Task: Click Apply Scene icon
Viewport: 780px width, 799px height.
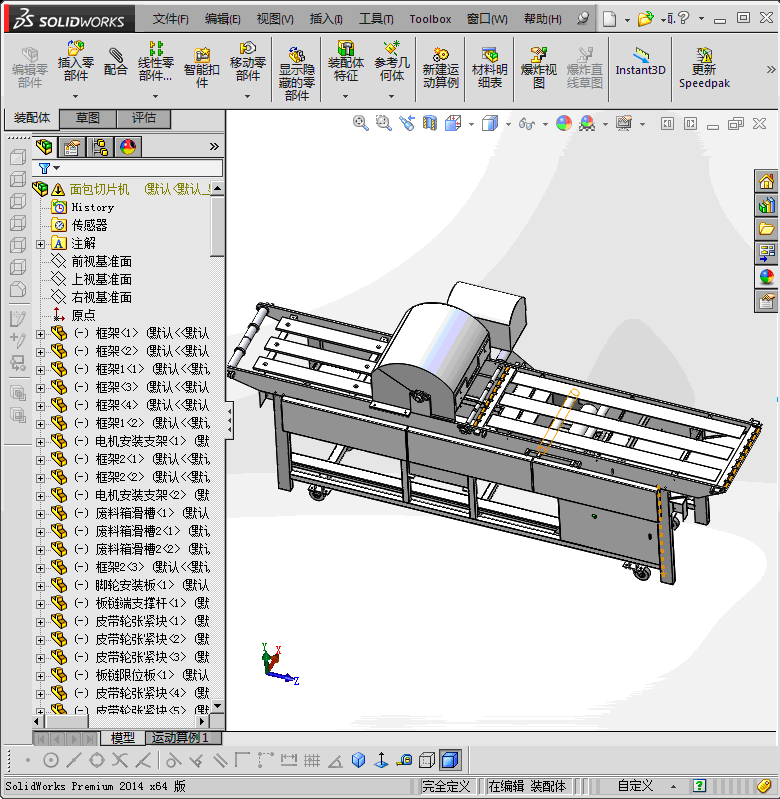Action: [x=587, y=123]
